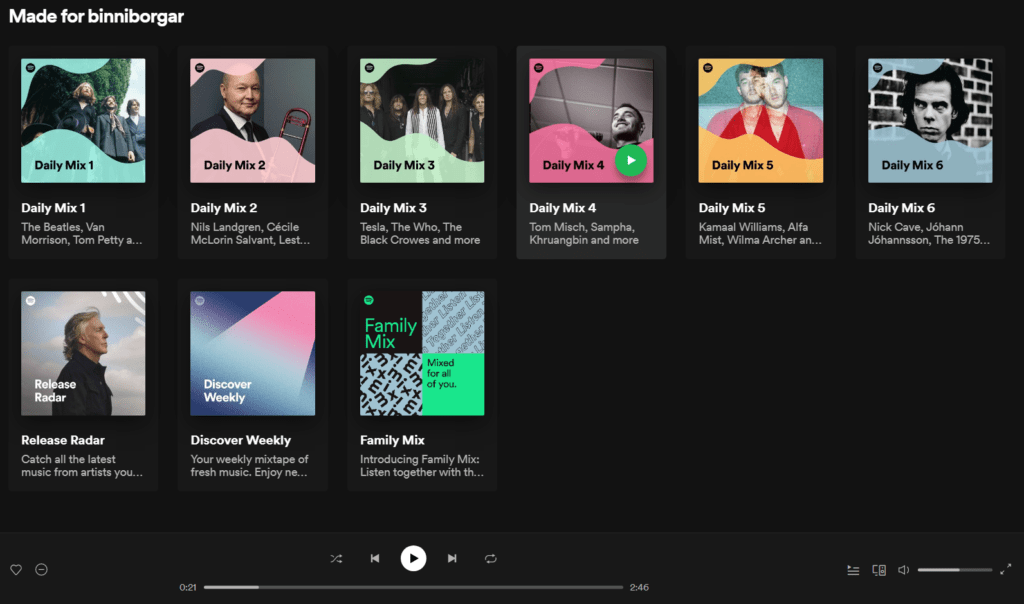Open the Daily Mix 5 cover art
1024x604 pixels.
click(761, 121)
